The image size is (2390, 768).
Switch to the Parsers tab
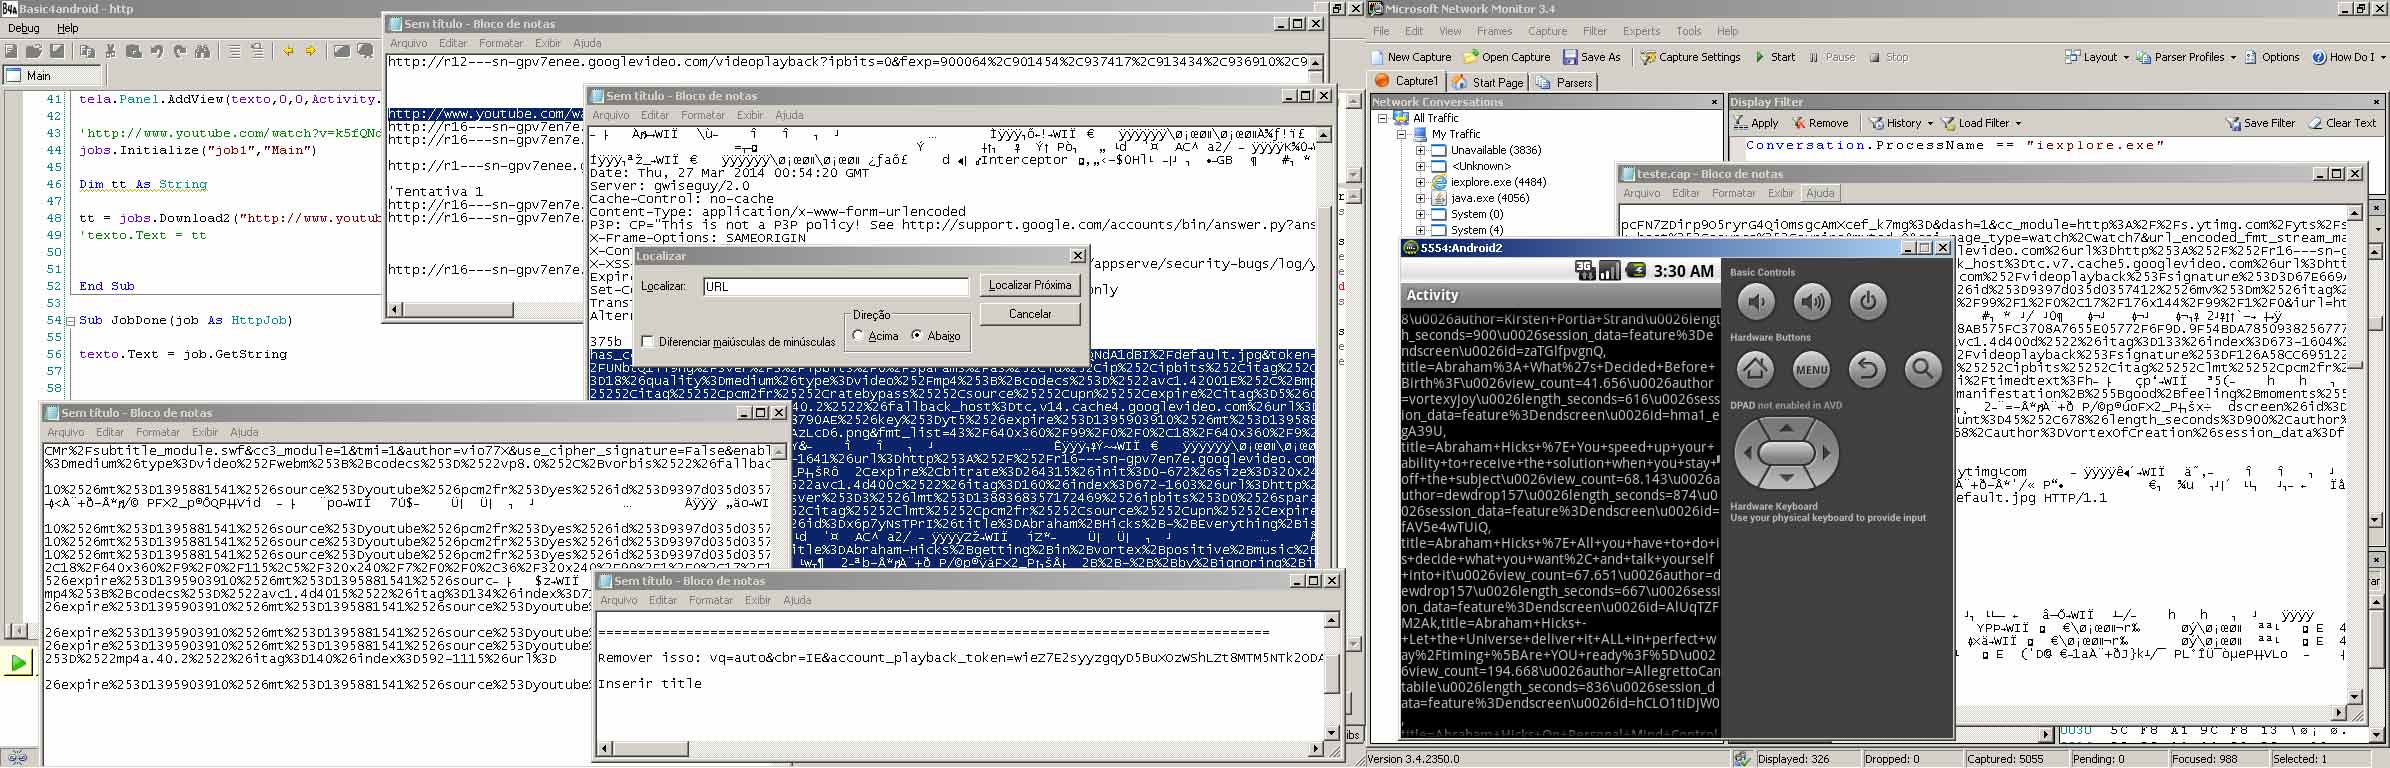tap(1564, 82)
